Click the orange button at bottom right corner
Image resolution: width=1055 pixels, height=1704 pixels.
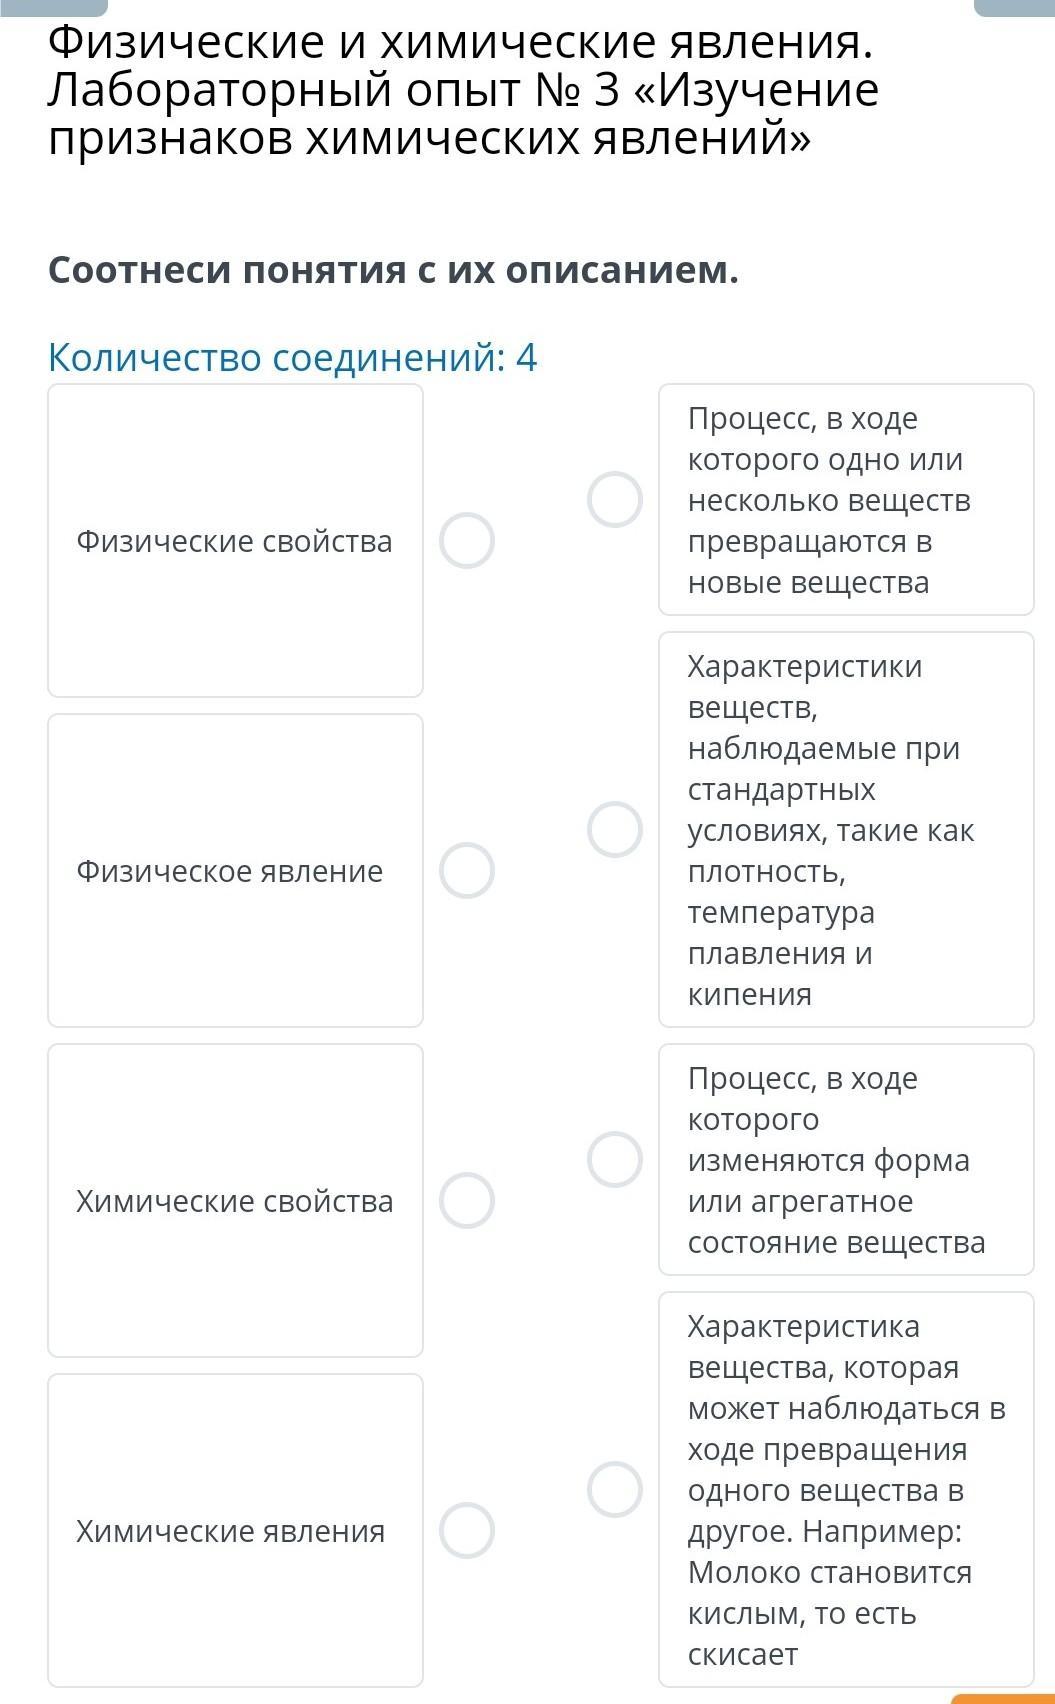coord(1002,1699)
